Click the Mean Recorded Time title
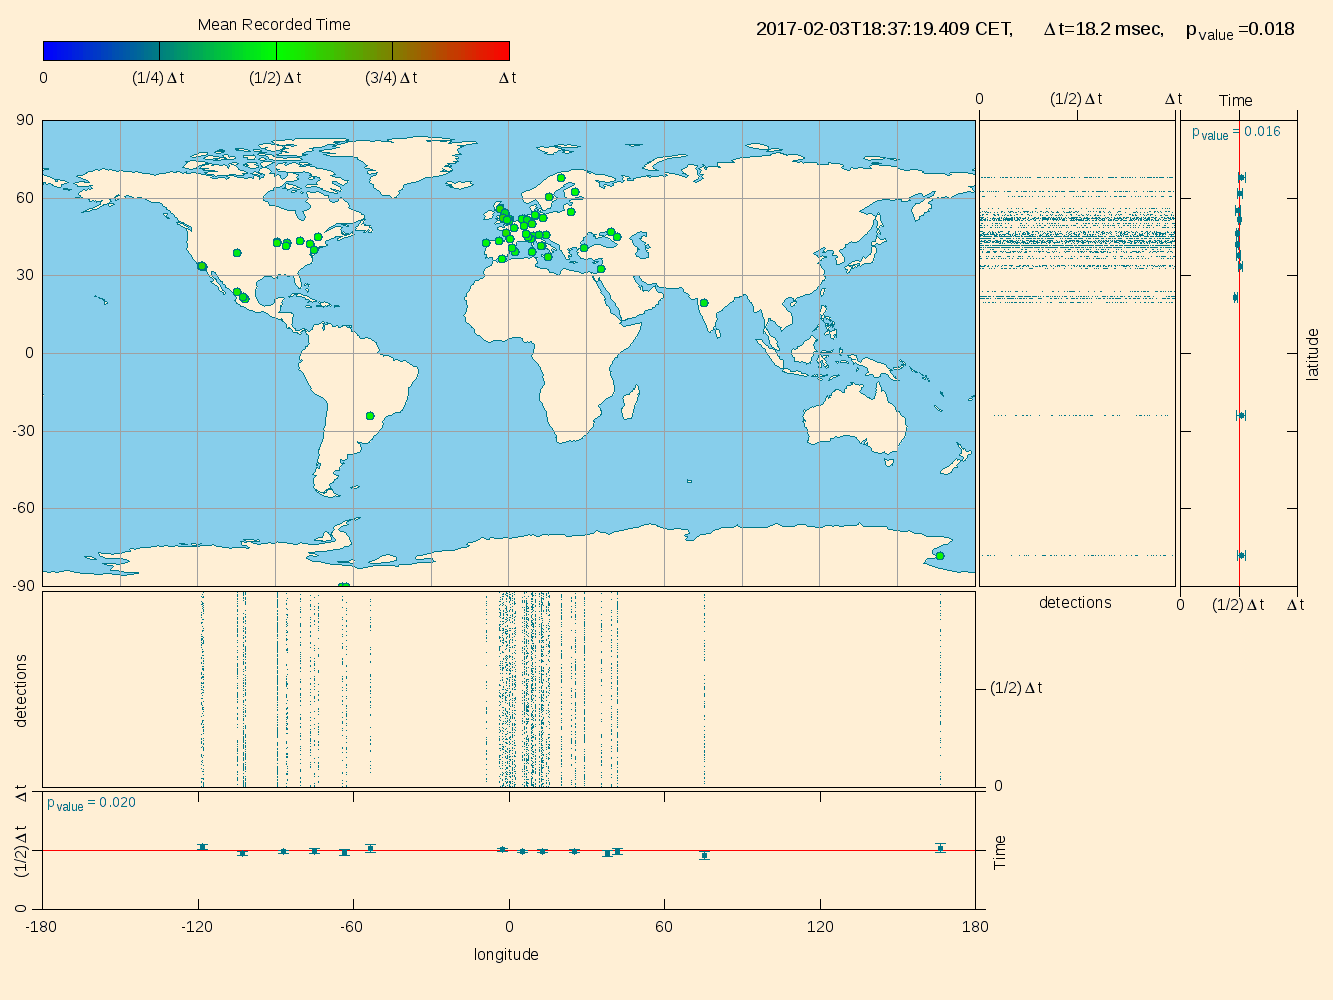 point(274,25)
